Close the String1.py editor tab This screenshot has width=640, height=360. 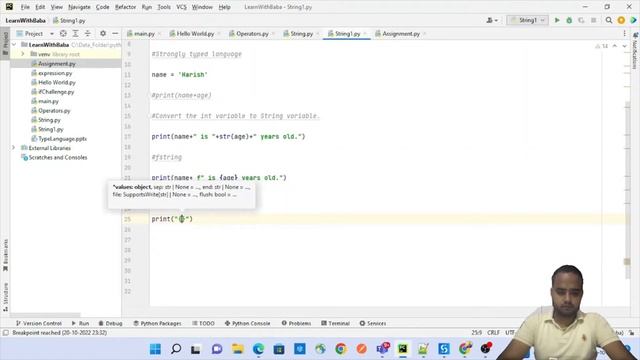click(364, 34)
